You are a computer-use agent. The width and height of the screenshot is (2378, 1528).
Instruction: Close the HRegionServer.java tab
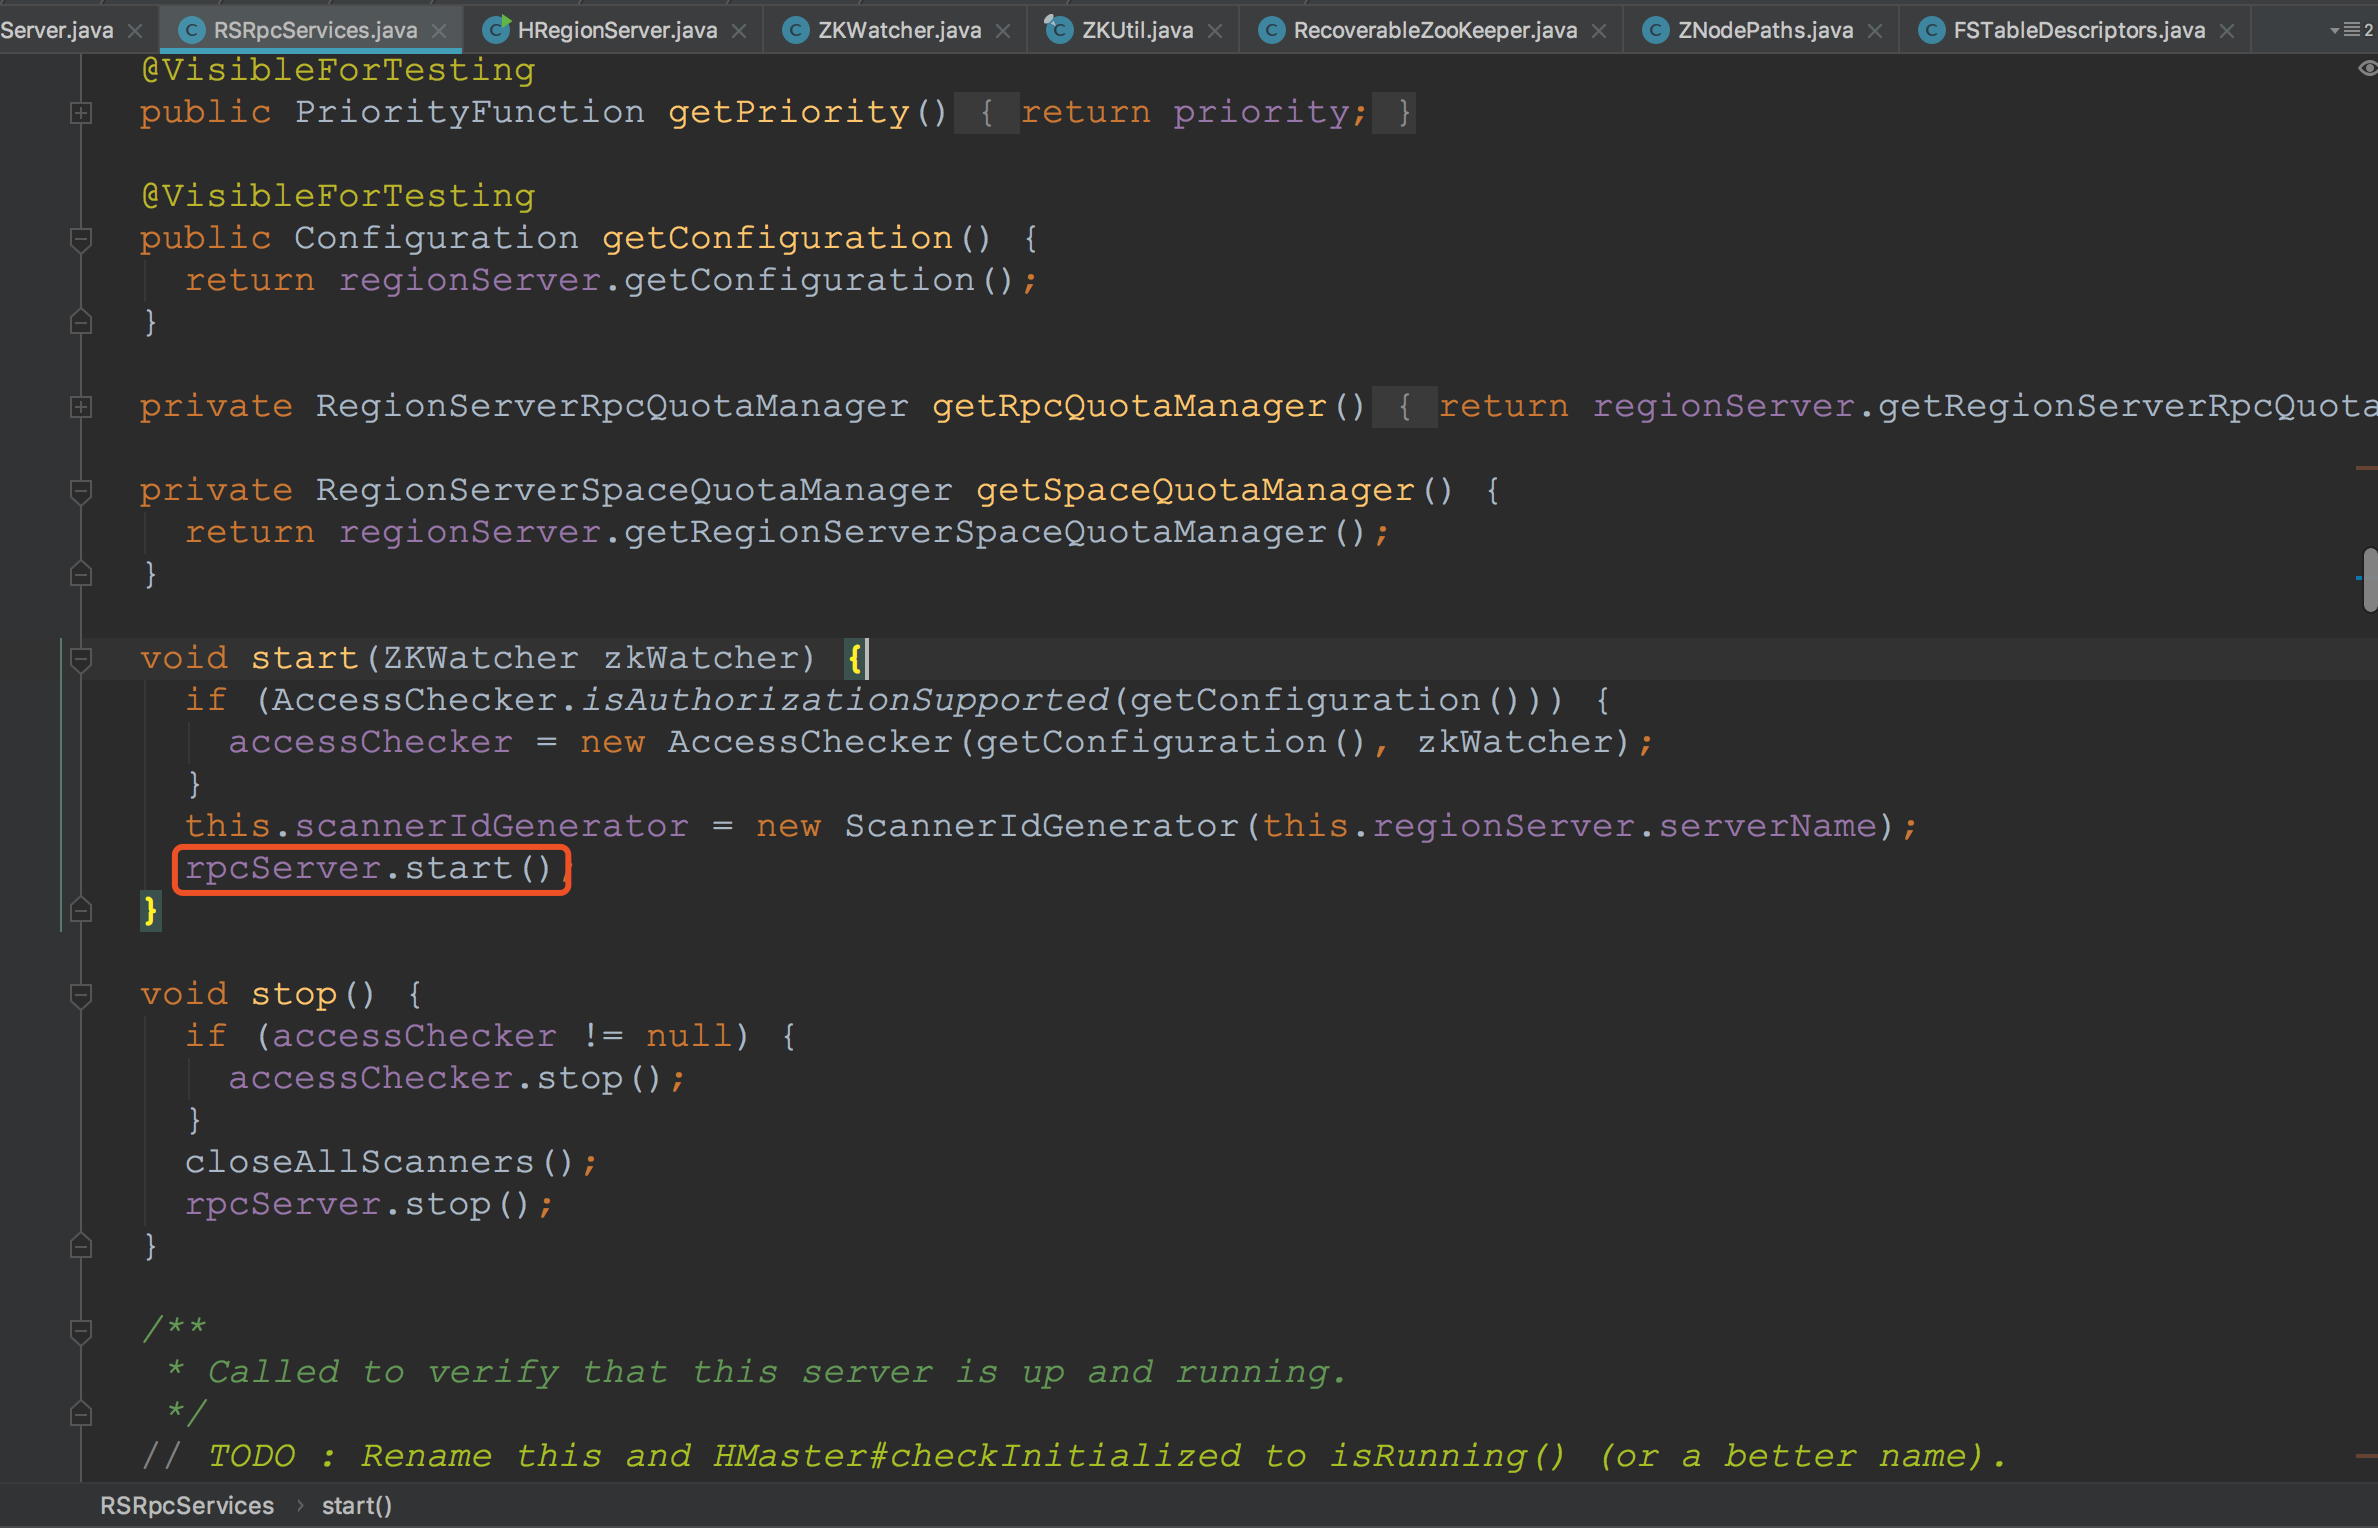[739, 31]
